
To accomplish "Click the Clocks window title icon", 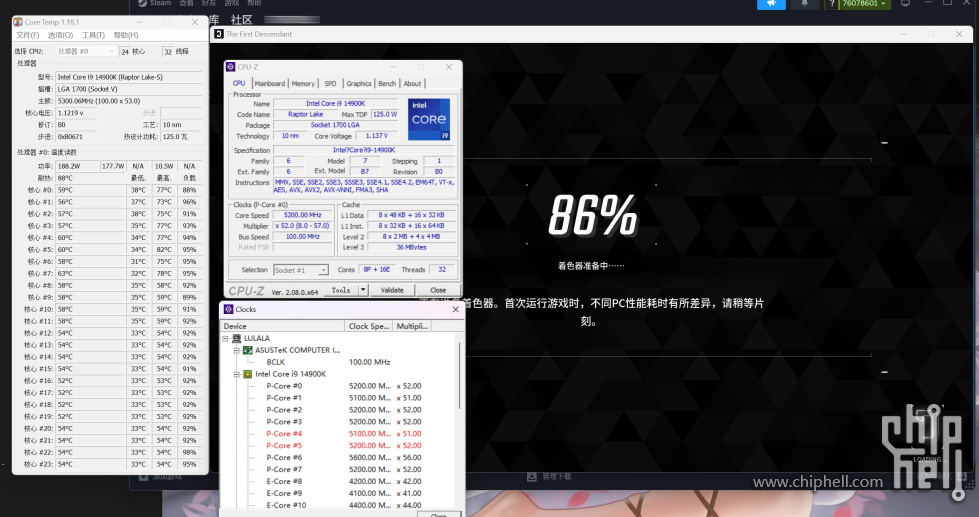I will click(229, 309).
